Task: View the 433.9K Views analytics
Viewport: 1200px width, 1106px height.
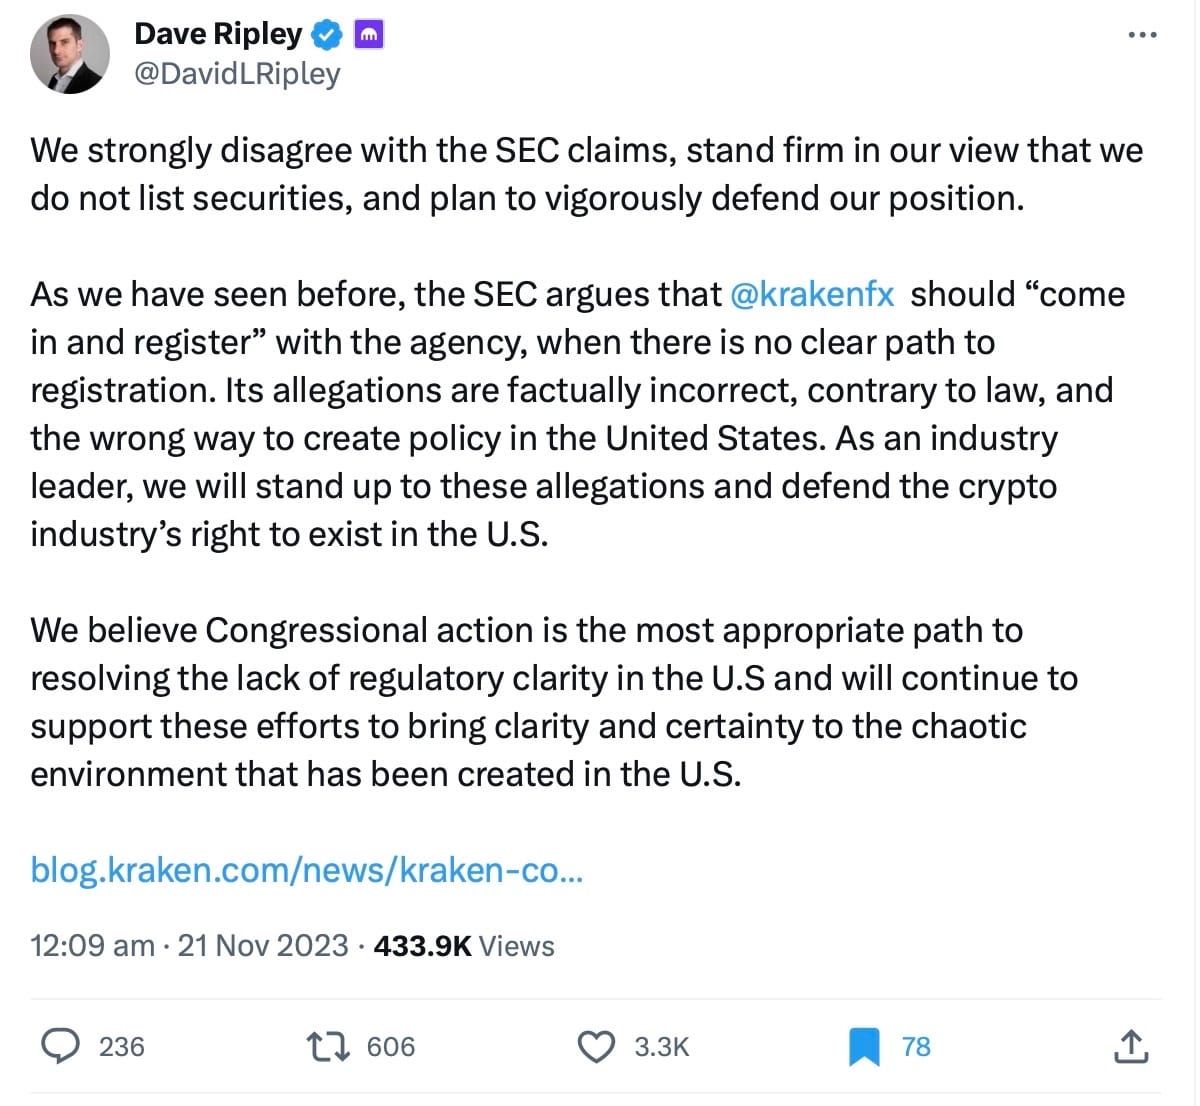Action: point(464,946)
